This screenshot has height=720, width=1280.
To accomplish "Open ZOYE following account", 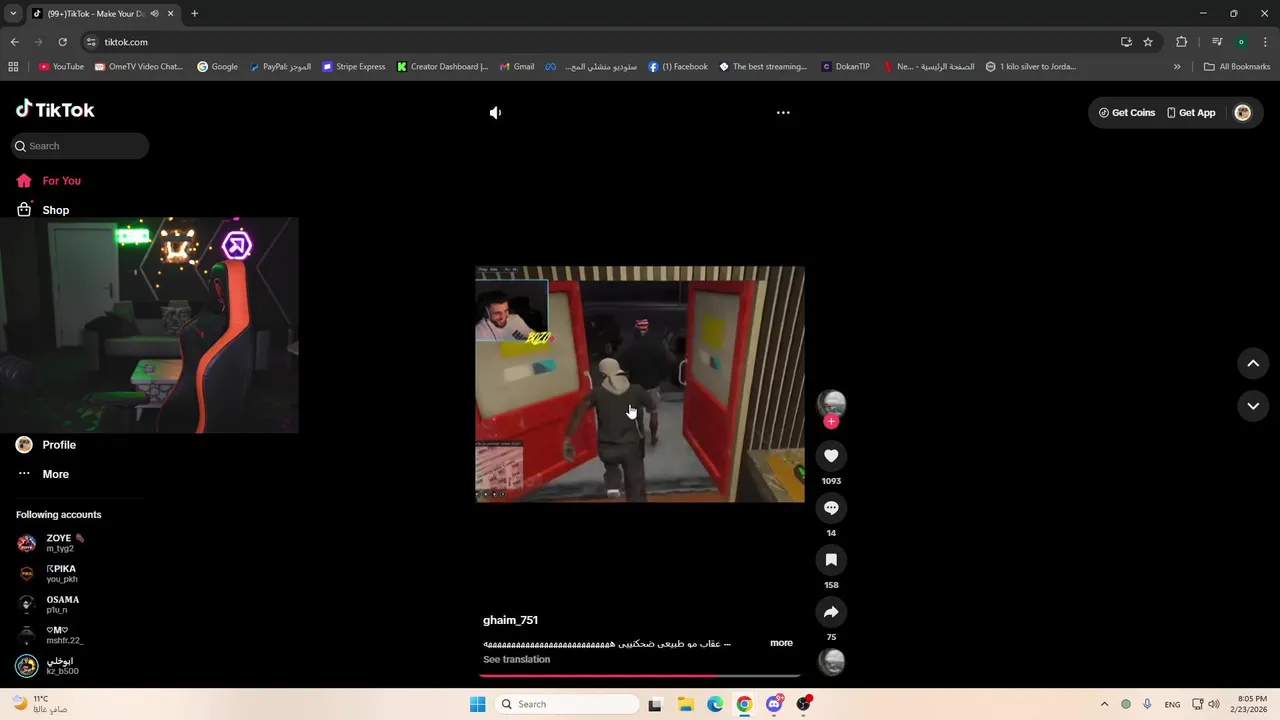I will click(65, 543).
